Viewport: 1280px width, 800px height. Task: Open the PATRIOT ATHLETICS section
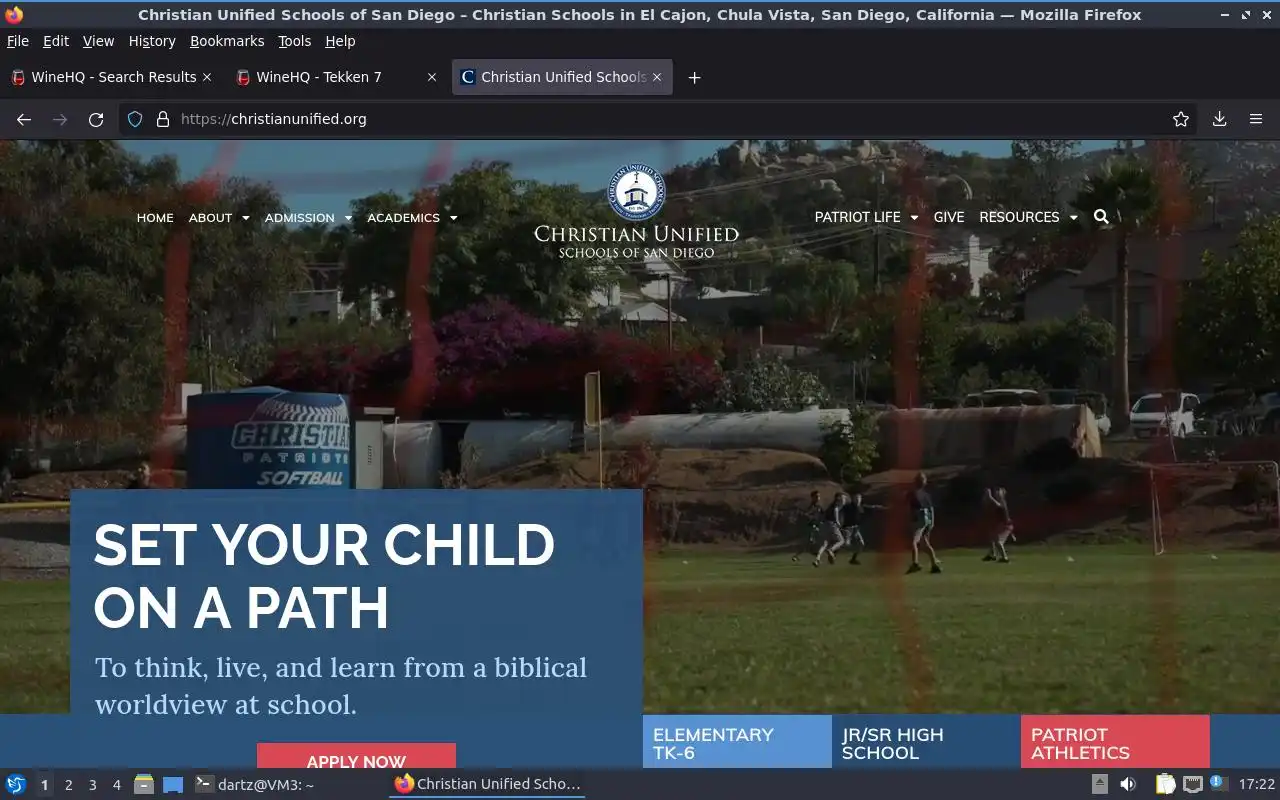pos(1115,742)
